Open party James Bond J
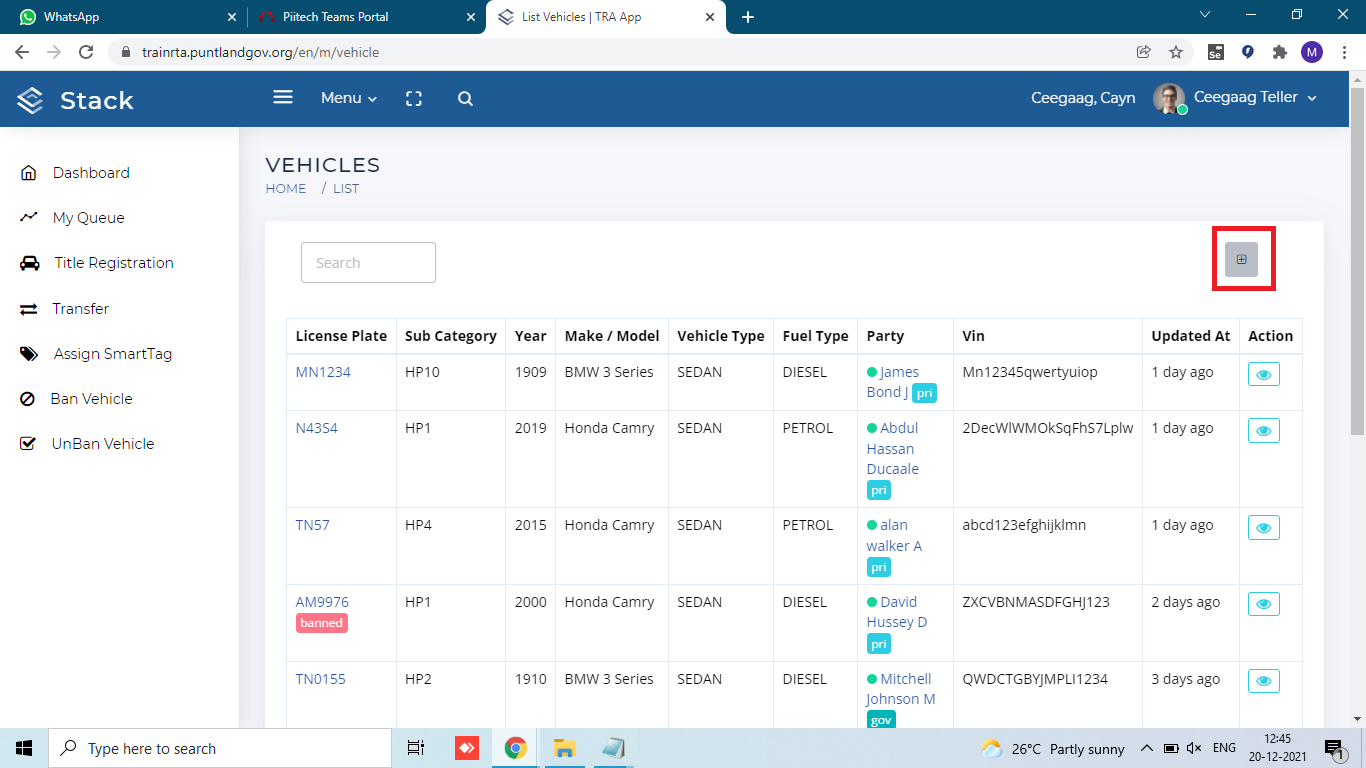The height and width of the screenshot is (768, 1366). click(892, 382)
